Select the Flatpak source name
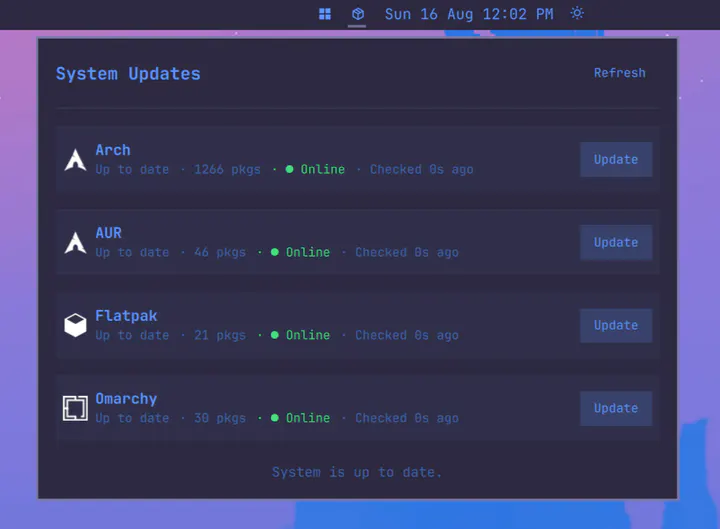Viewport: 720px width, 529px height. (126, 316)
